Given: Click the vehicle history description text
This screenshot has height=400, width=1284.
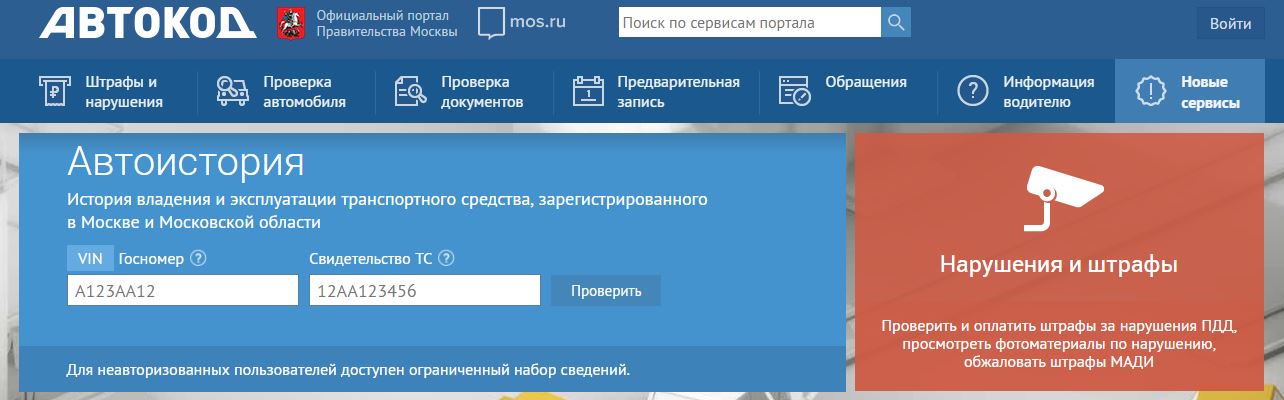Looking at the screenshot, I should [388, 211].
